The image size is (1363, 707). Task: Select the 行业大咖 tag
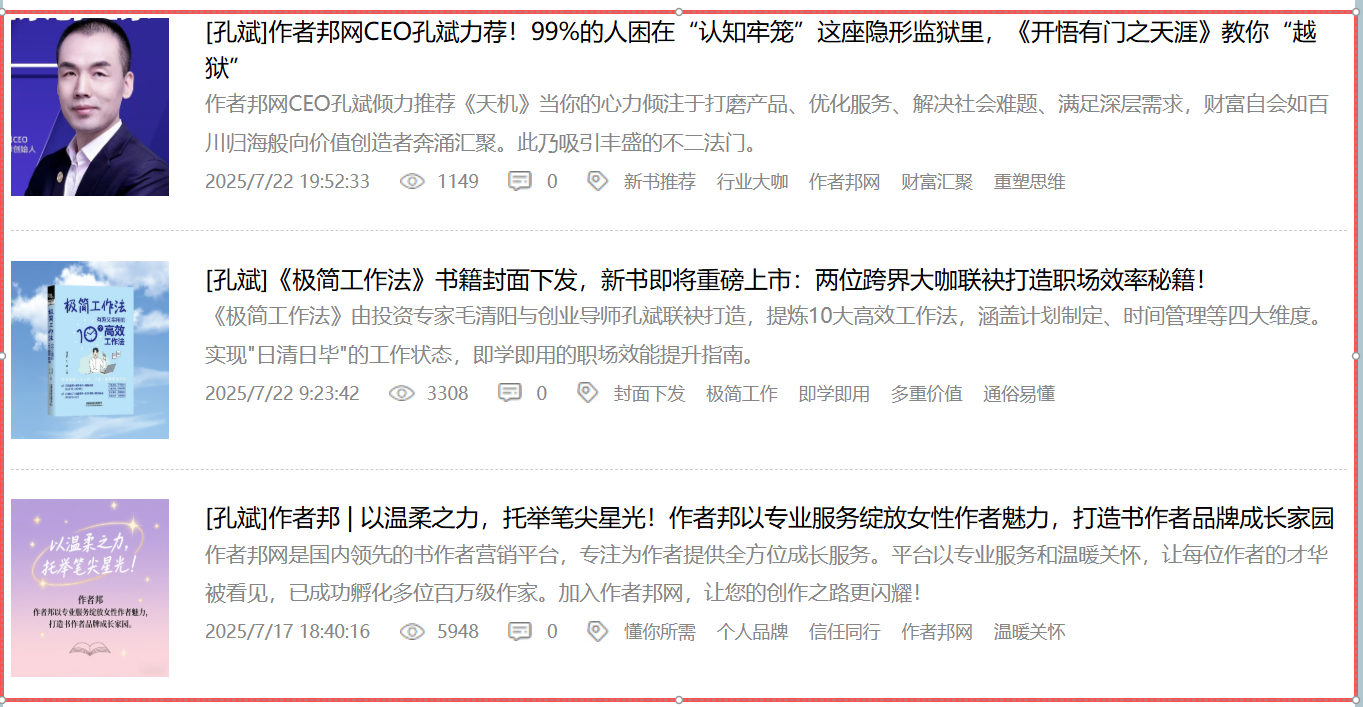tap(753, 181)
